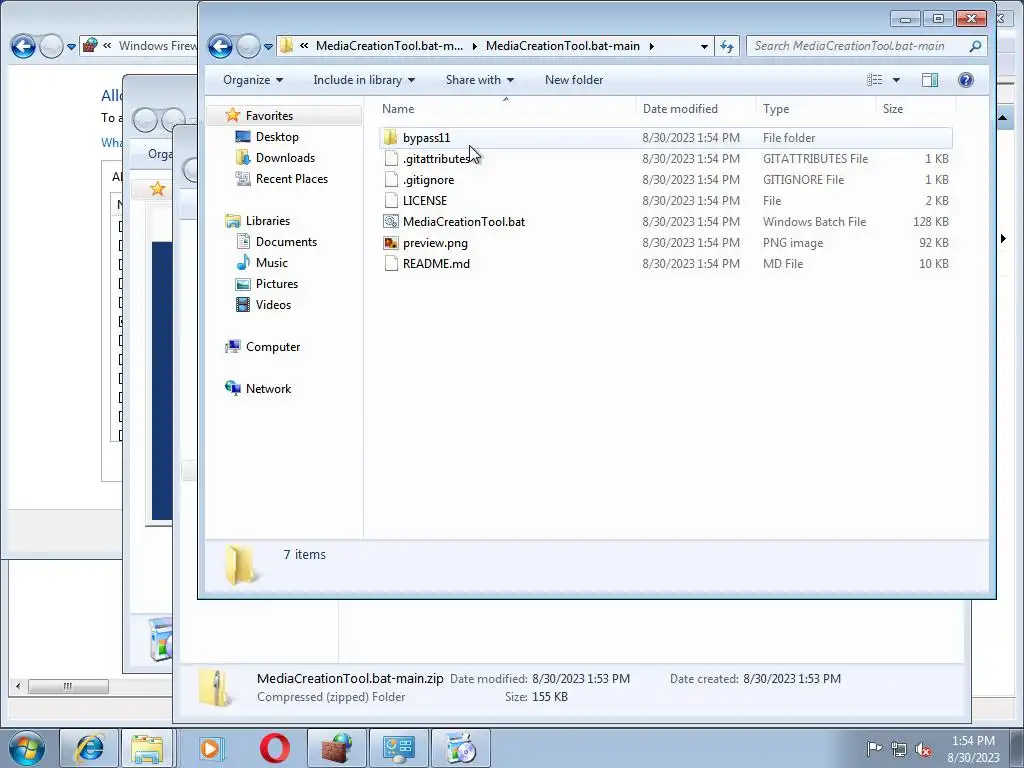Image resolution: width=1024 pixels, height=768 pixels.
Task: Open Pictures library
Action: (x=276, y=283)
